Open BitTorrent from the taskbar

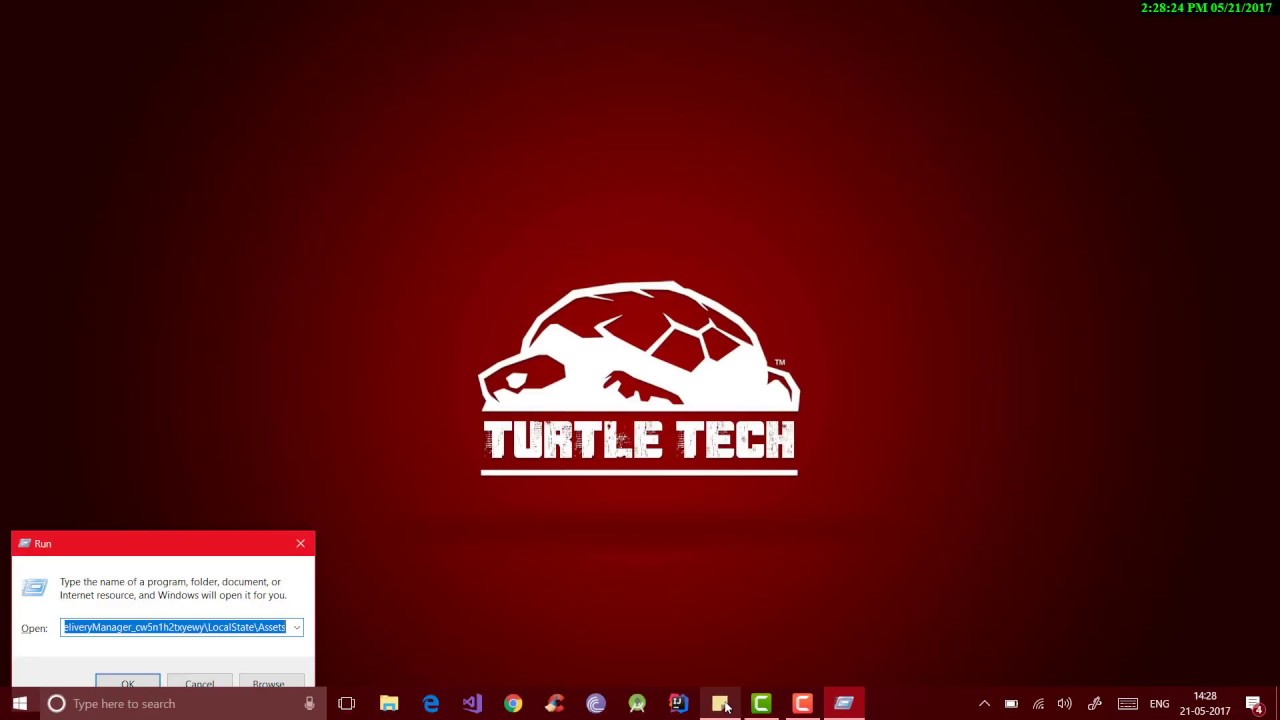click(596, 704)
